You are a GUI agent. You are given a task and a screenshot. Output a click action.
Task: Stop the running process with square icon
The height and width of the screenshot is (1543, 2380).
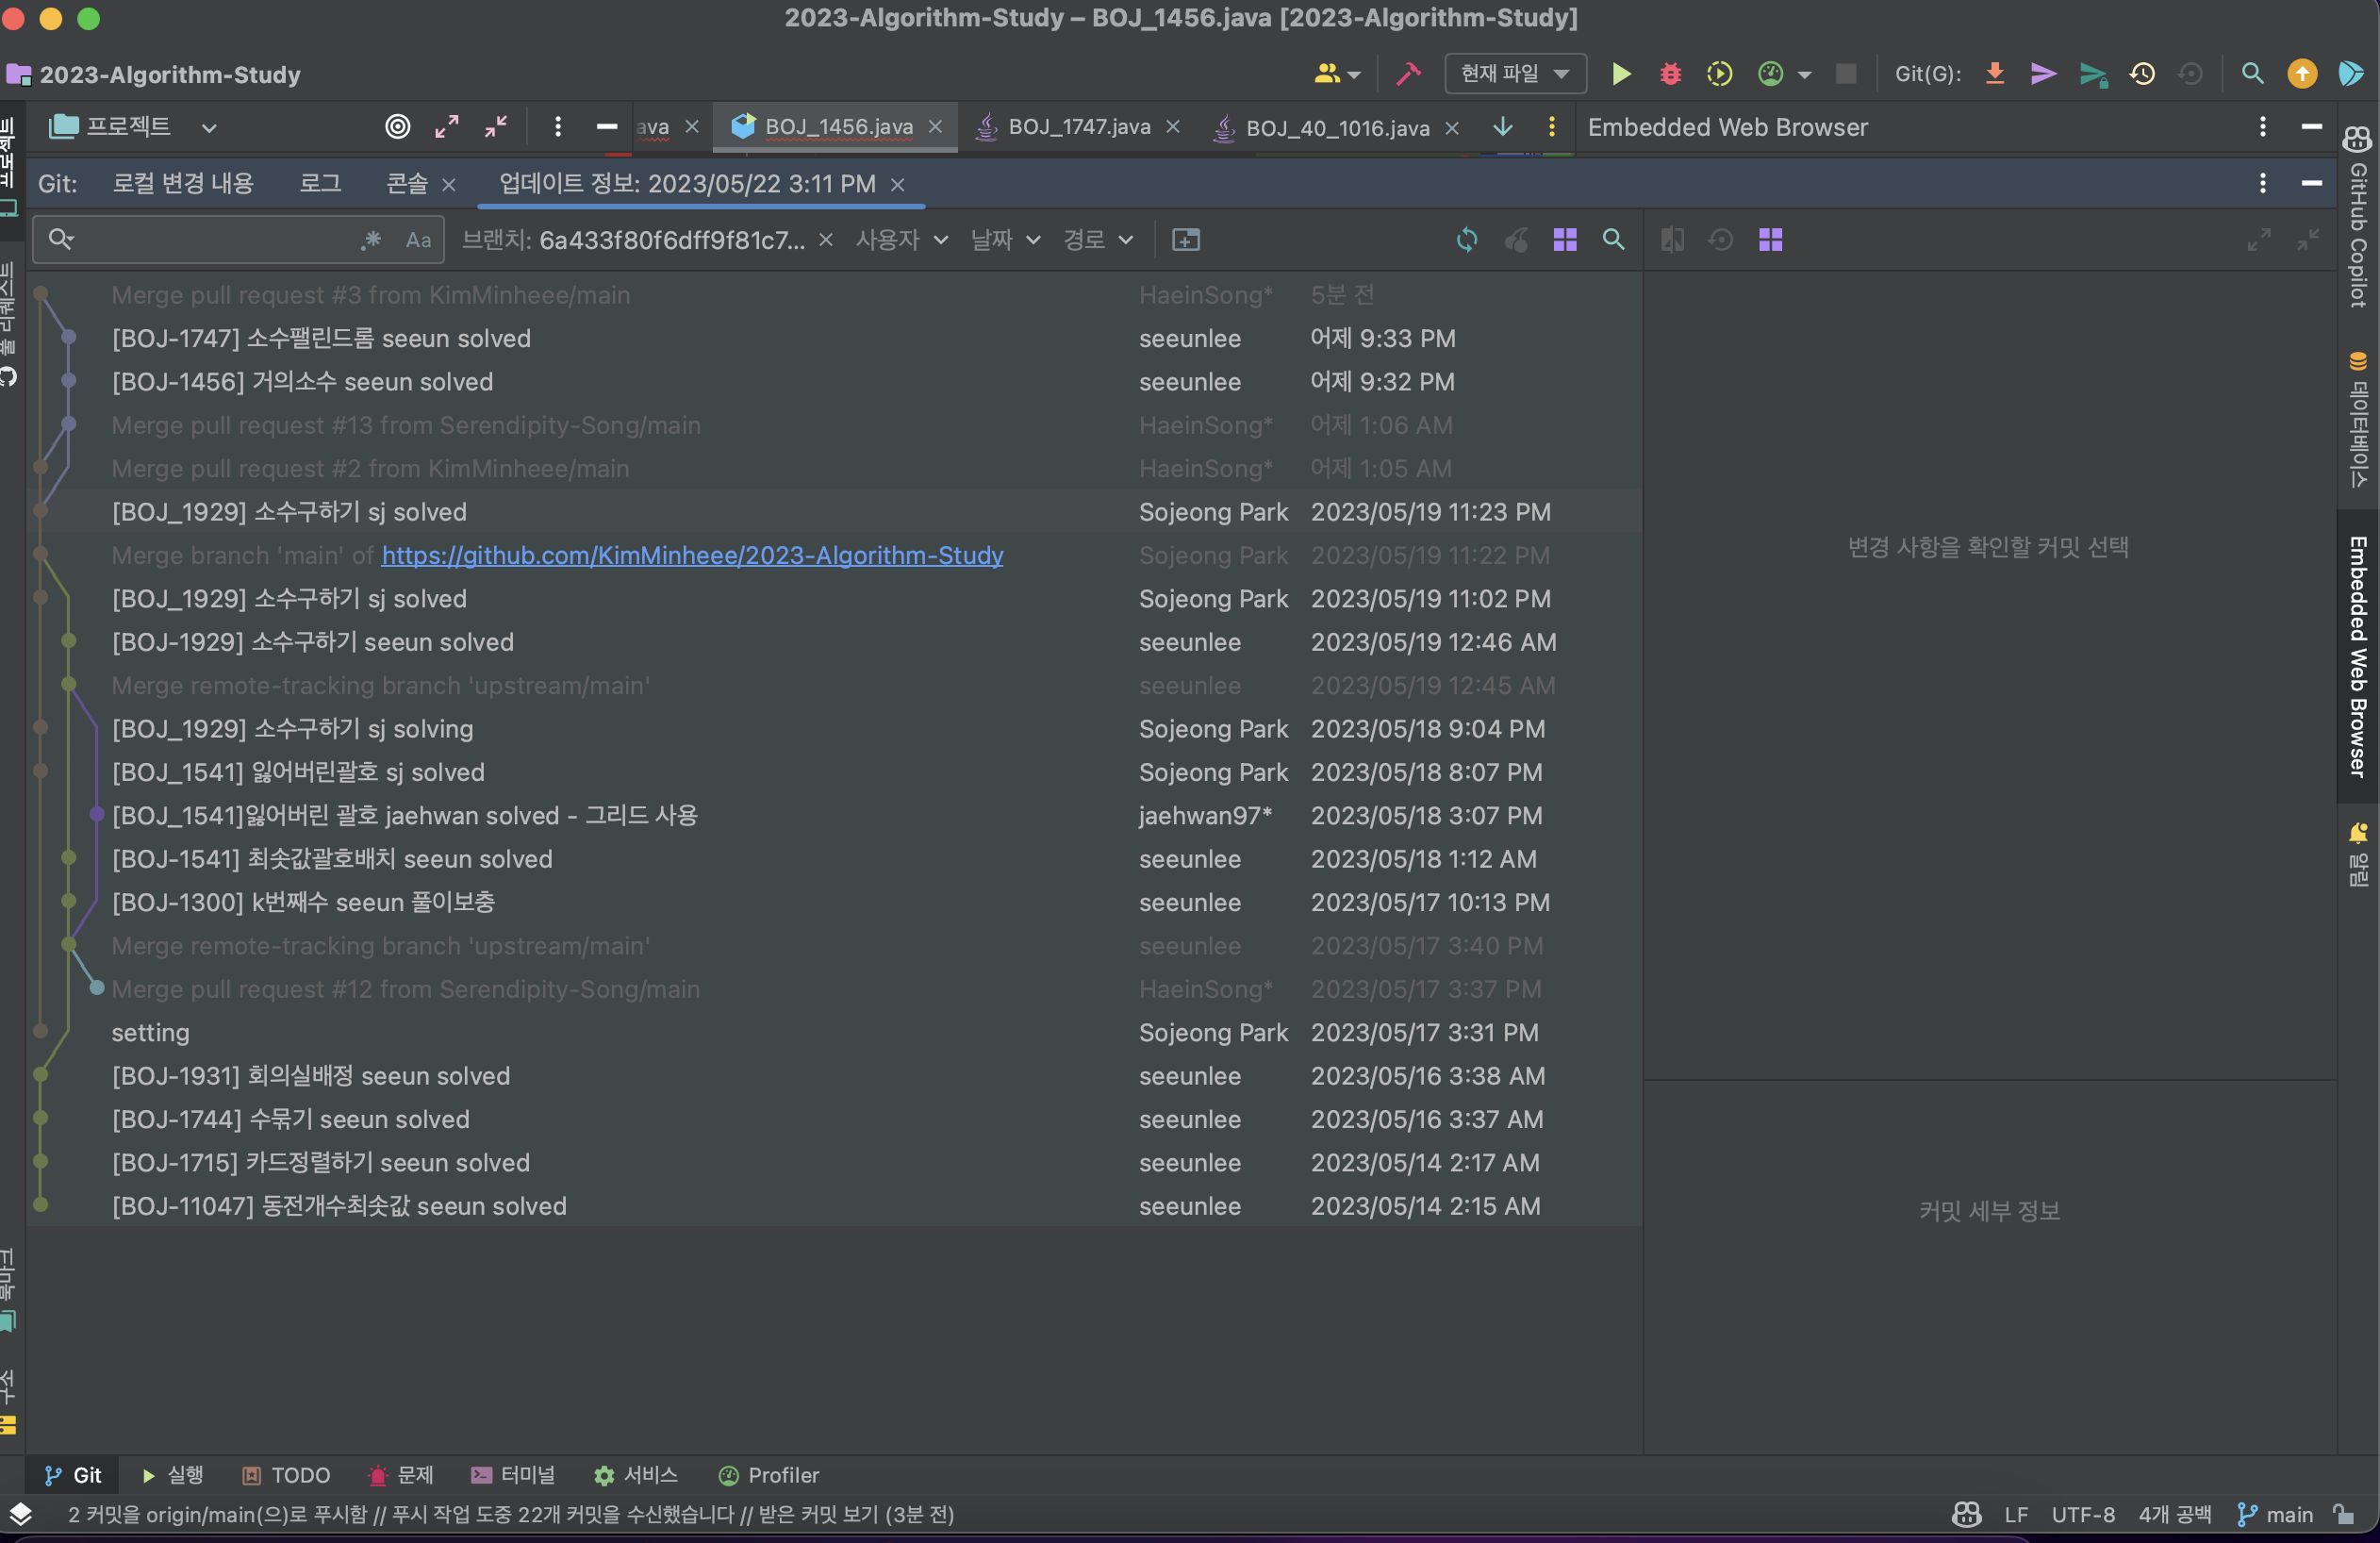(1846, 74)
